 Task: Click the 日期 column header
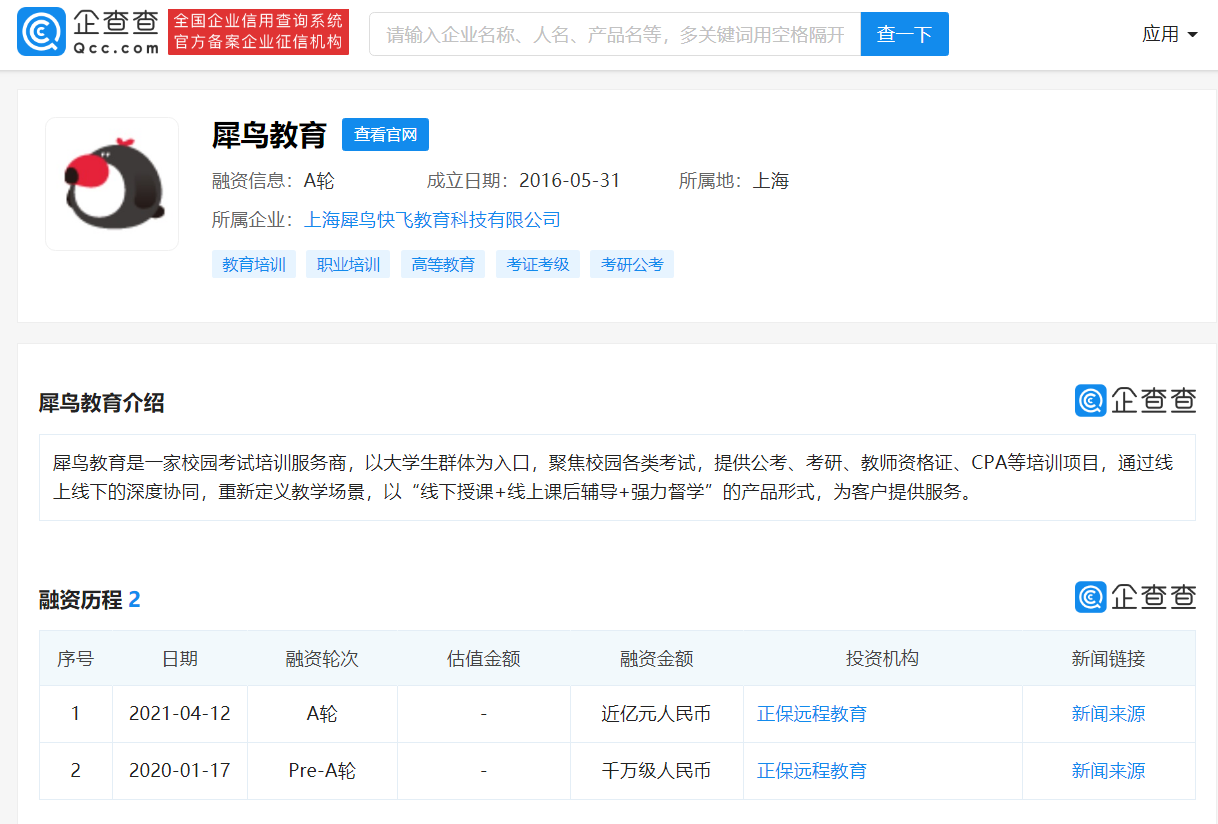pos(180,659)
